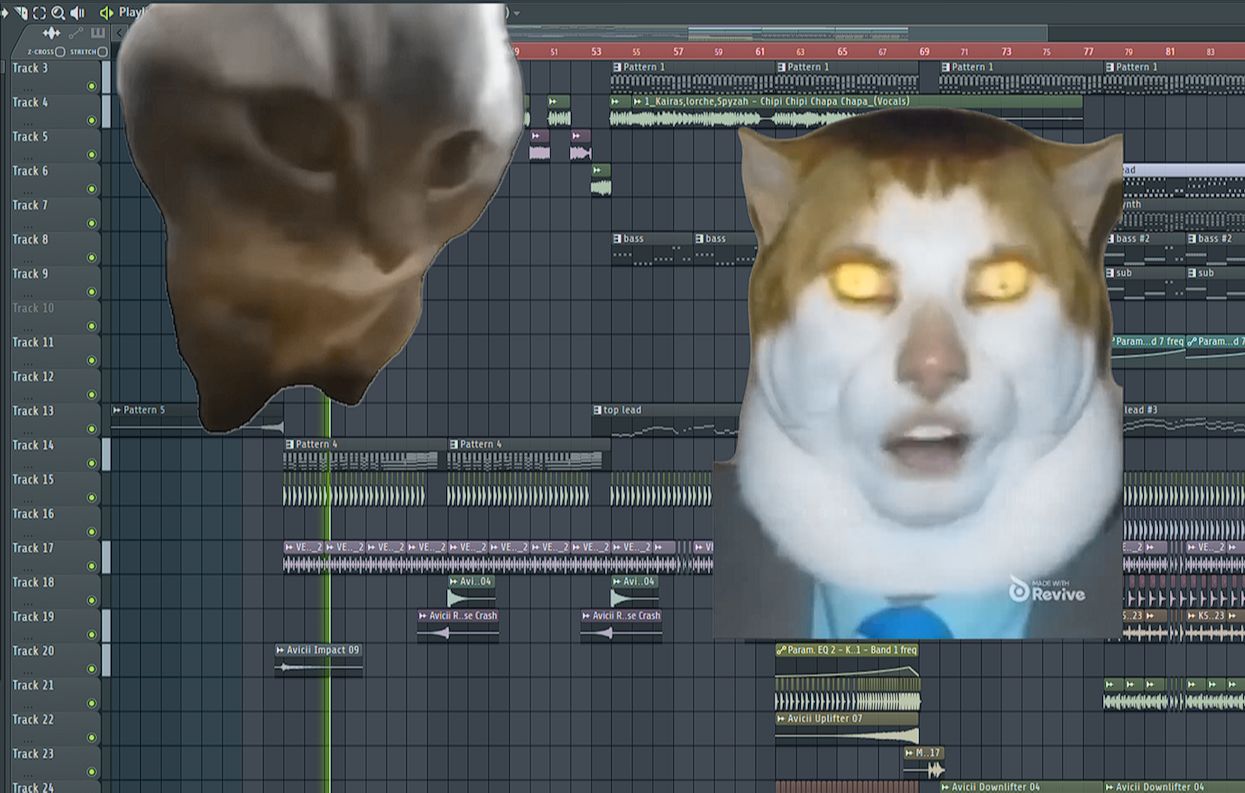Open clip menu icon of Avicii Uplifter 07
The height and width of the screenshot is (793, 1245).
(x=781, y=719)
